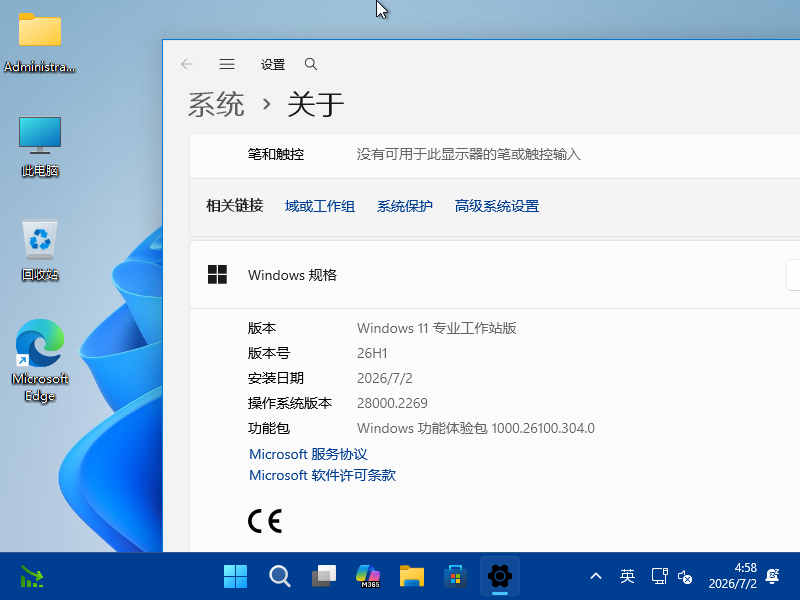The image size is (800, 600).
Task: Click the 设置 window title text
Action: 273,64
